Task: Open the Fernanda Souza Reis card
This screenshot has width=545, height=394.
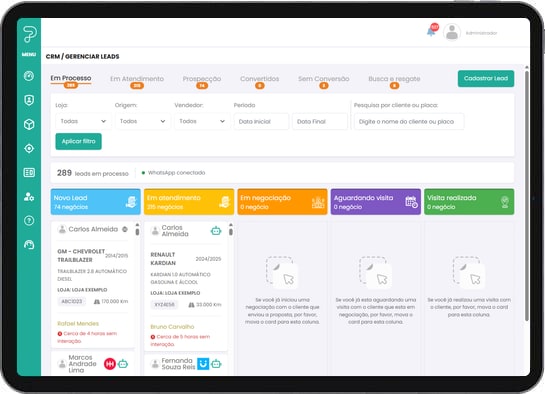Action: [x=186, y=365]
